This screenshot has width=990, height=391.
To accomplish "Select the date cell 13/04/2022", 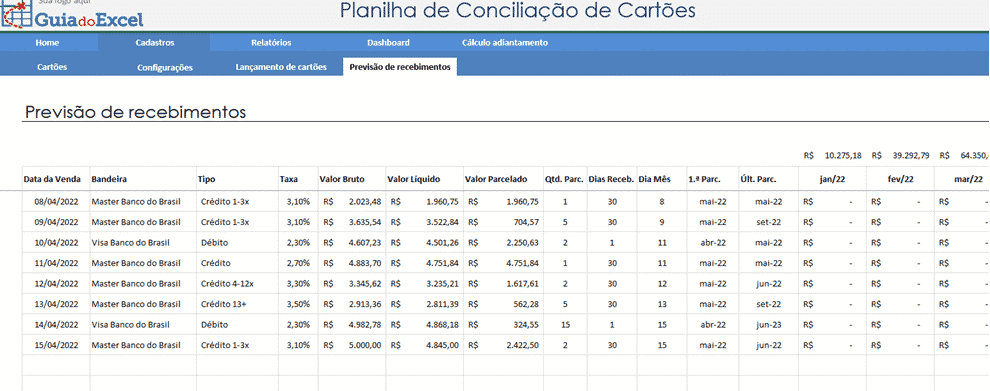I will tap(56, 304).
